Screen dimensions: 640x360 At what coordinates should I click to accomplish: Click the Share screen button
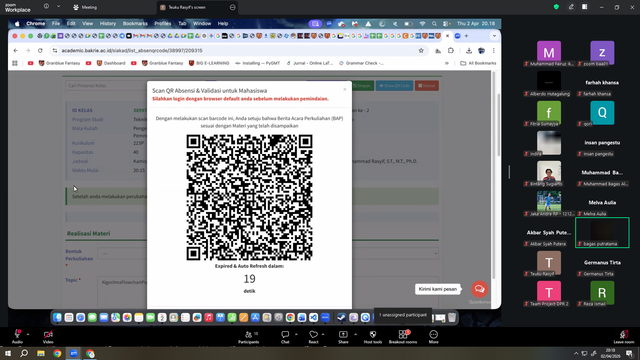pyautogui.click(x=343, y=336)
